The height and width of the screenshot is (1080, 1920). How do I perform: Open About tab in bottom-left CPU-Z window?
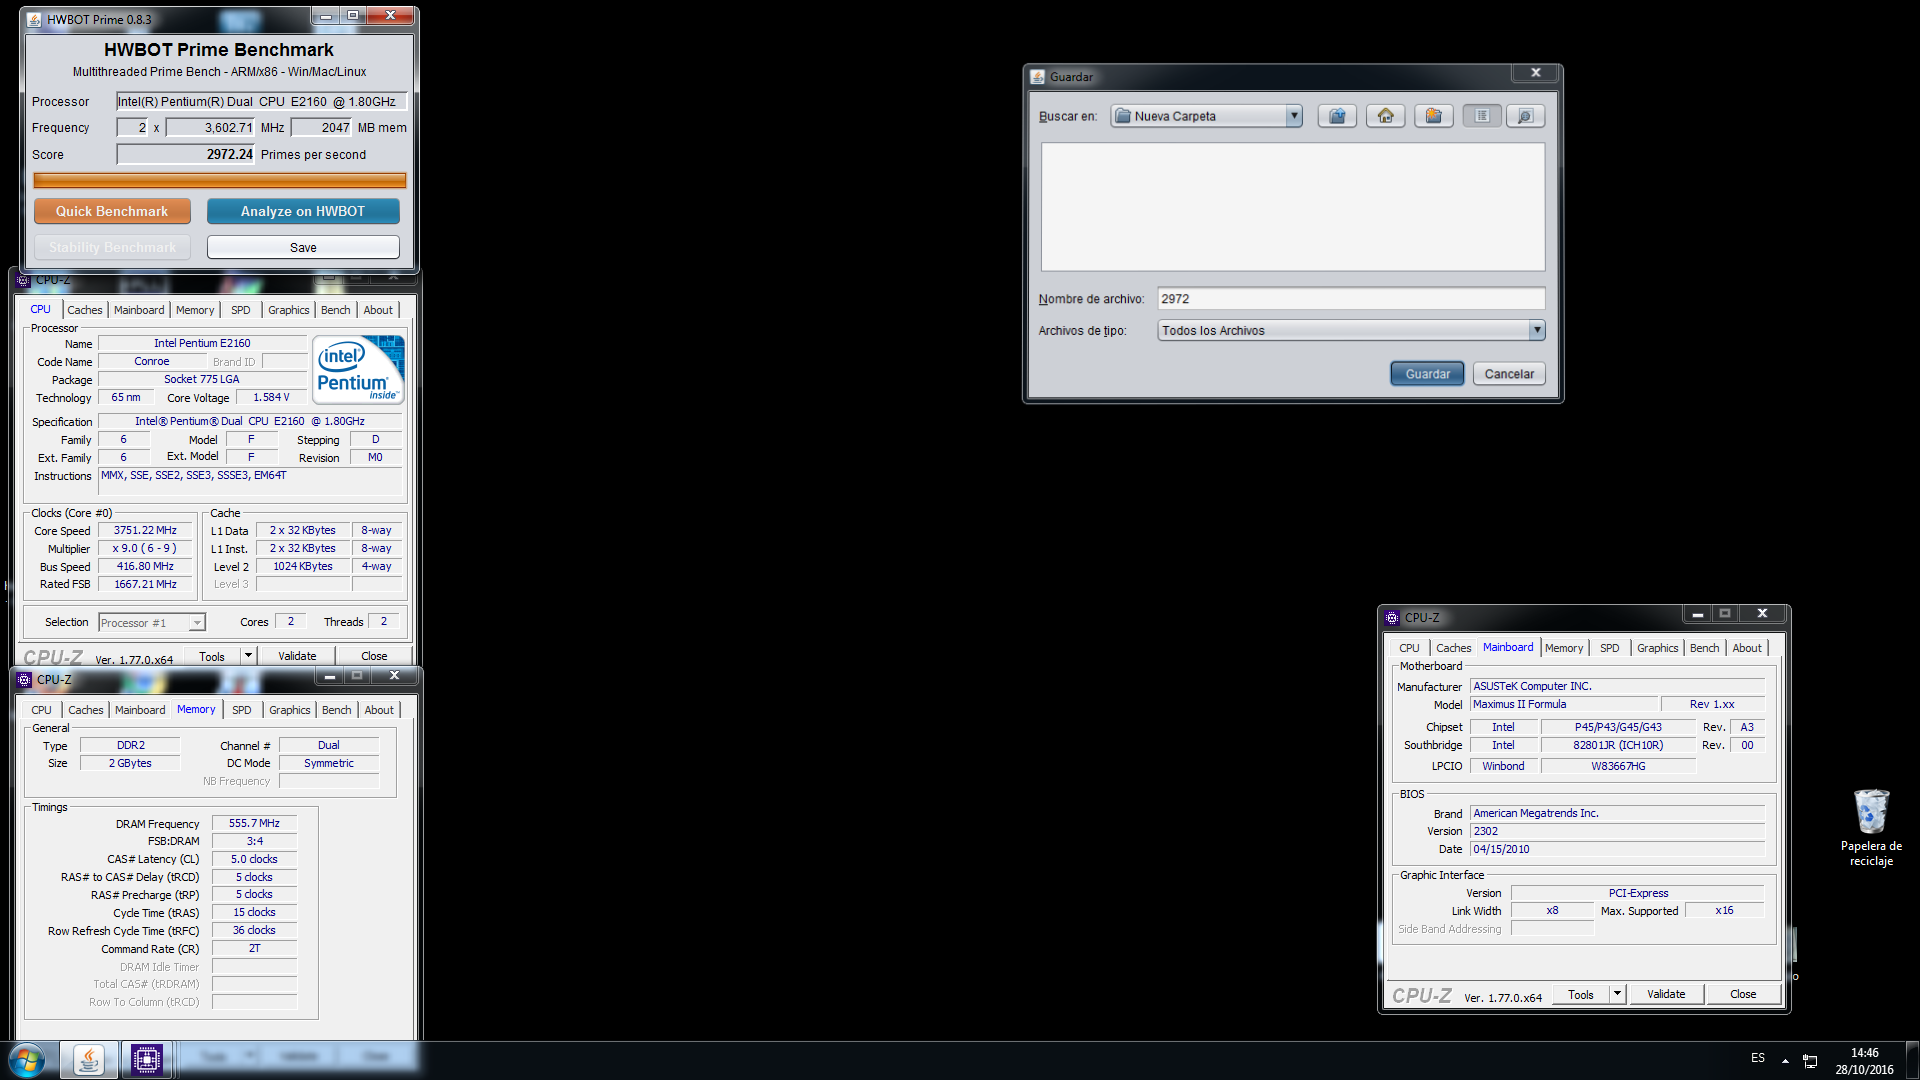pos(379,710)
